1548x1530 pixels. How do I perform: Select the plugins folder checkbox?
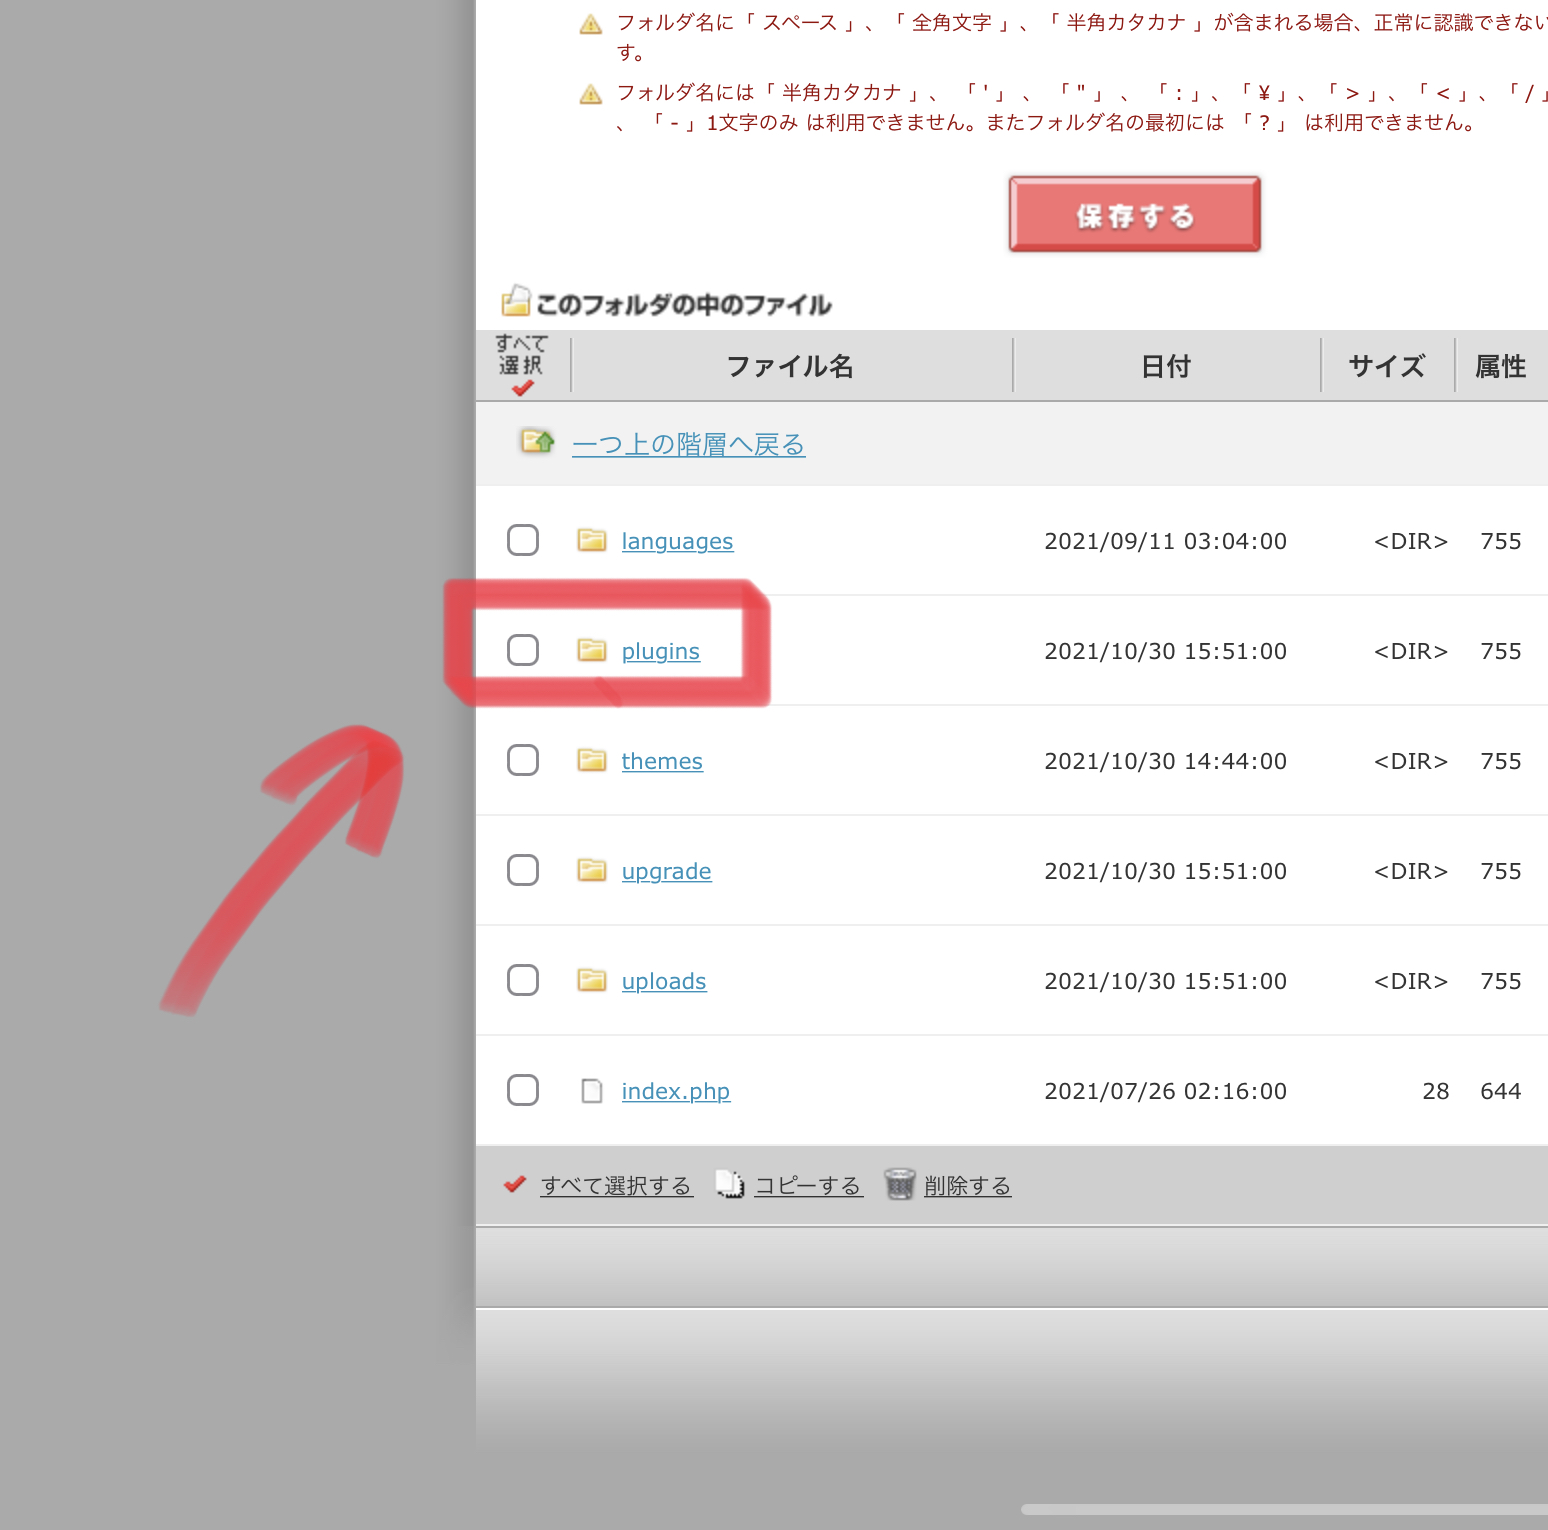[523, 650]
